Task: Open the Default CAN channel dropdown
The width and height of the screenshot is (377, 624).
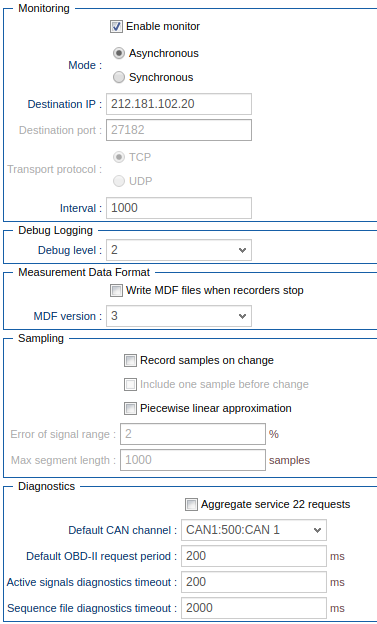Action: tap(254, 530)
